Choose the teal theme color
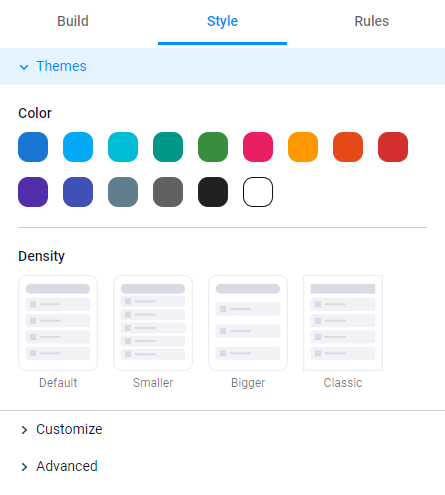 [168, 147]
